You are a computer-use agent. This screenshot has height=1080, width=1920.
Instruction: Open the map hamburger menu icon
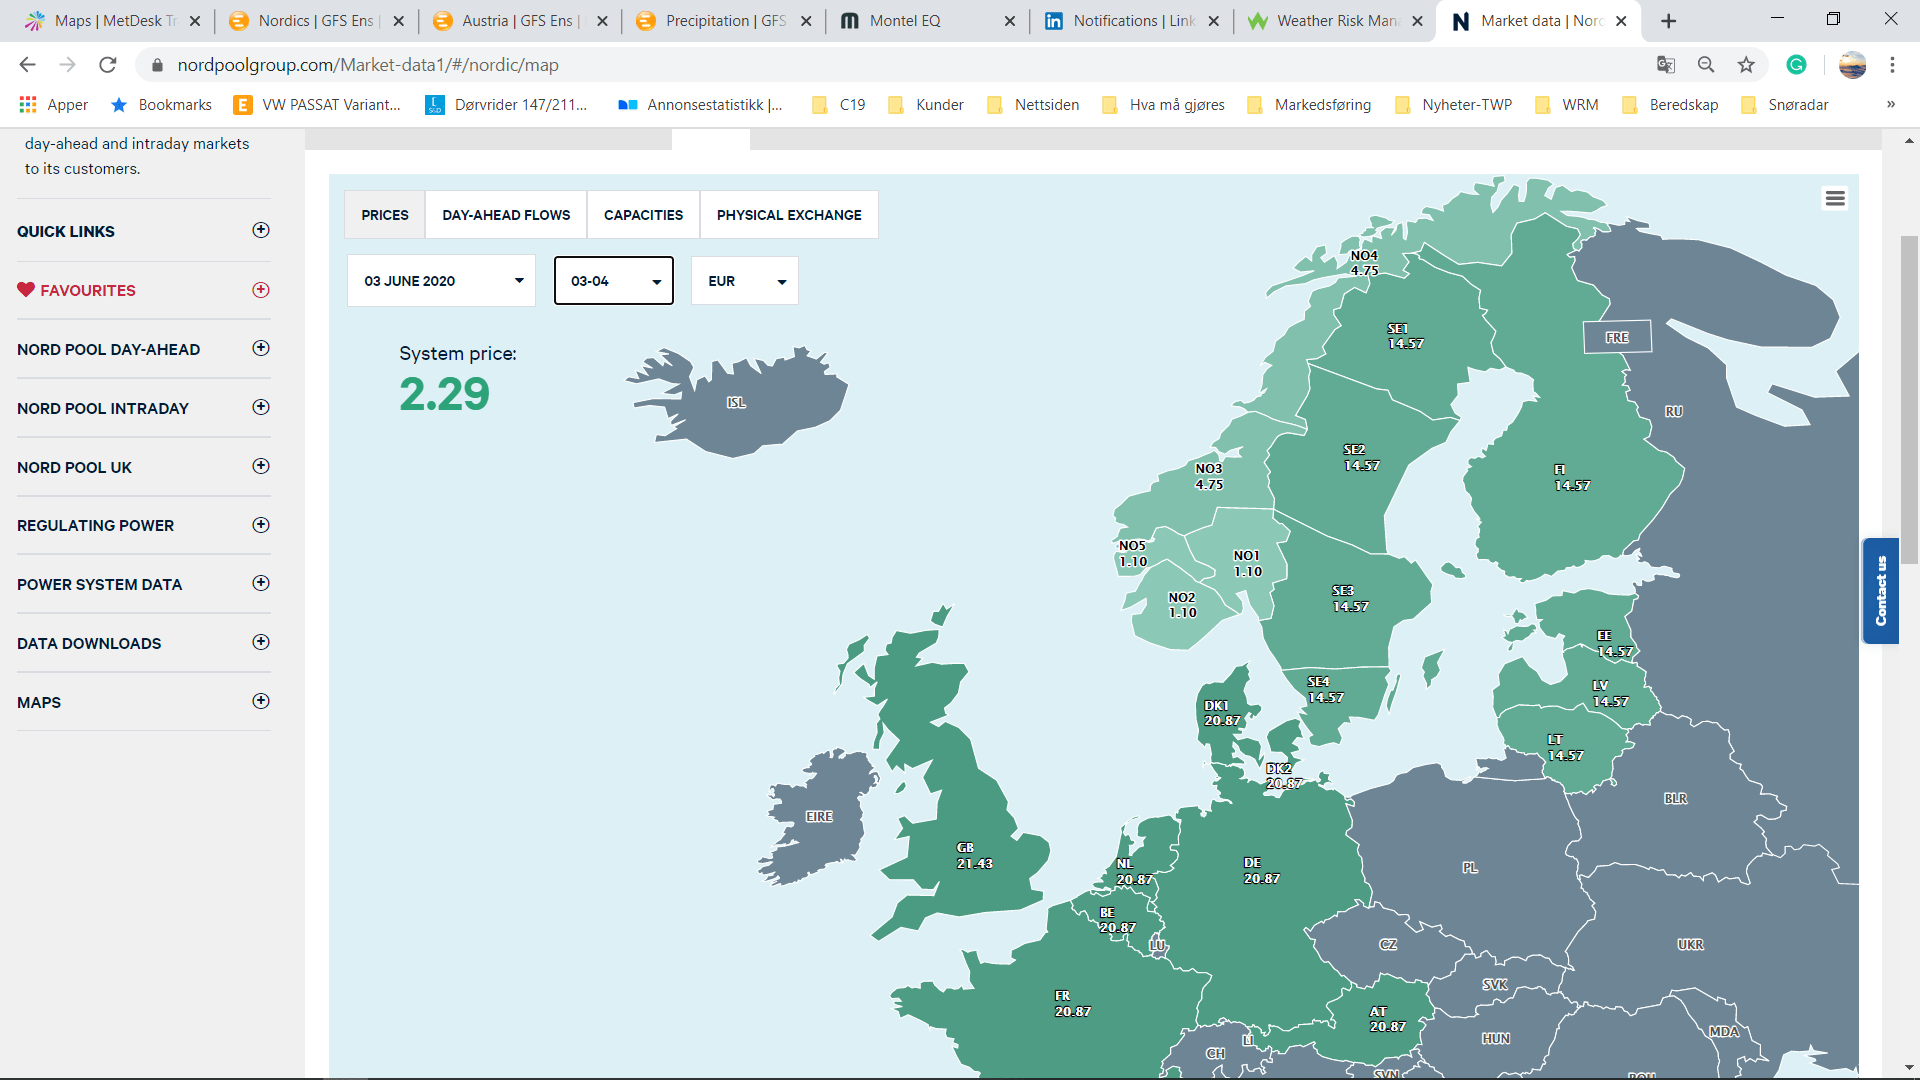1834,198
